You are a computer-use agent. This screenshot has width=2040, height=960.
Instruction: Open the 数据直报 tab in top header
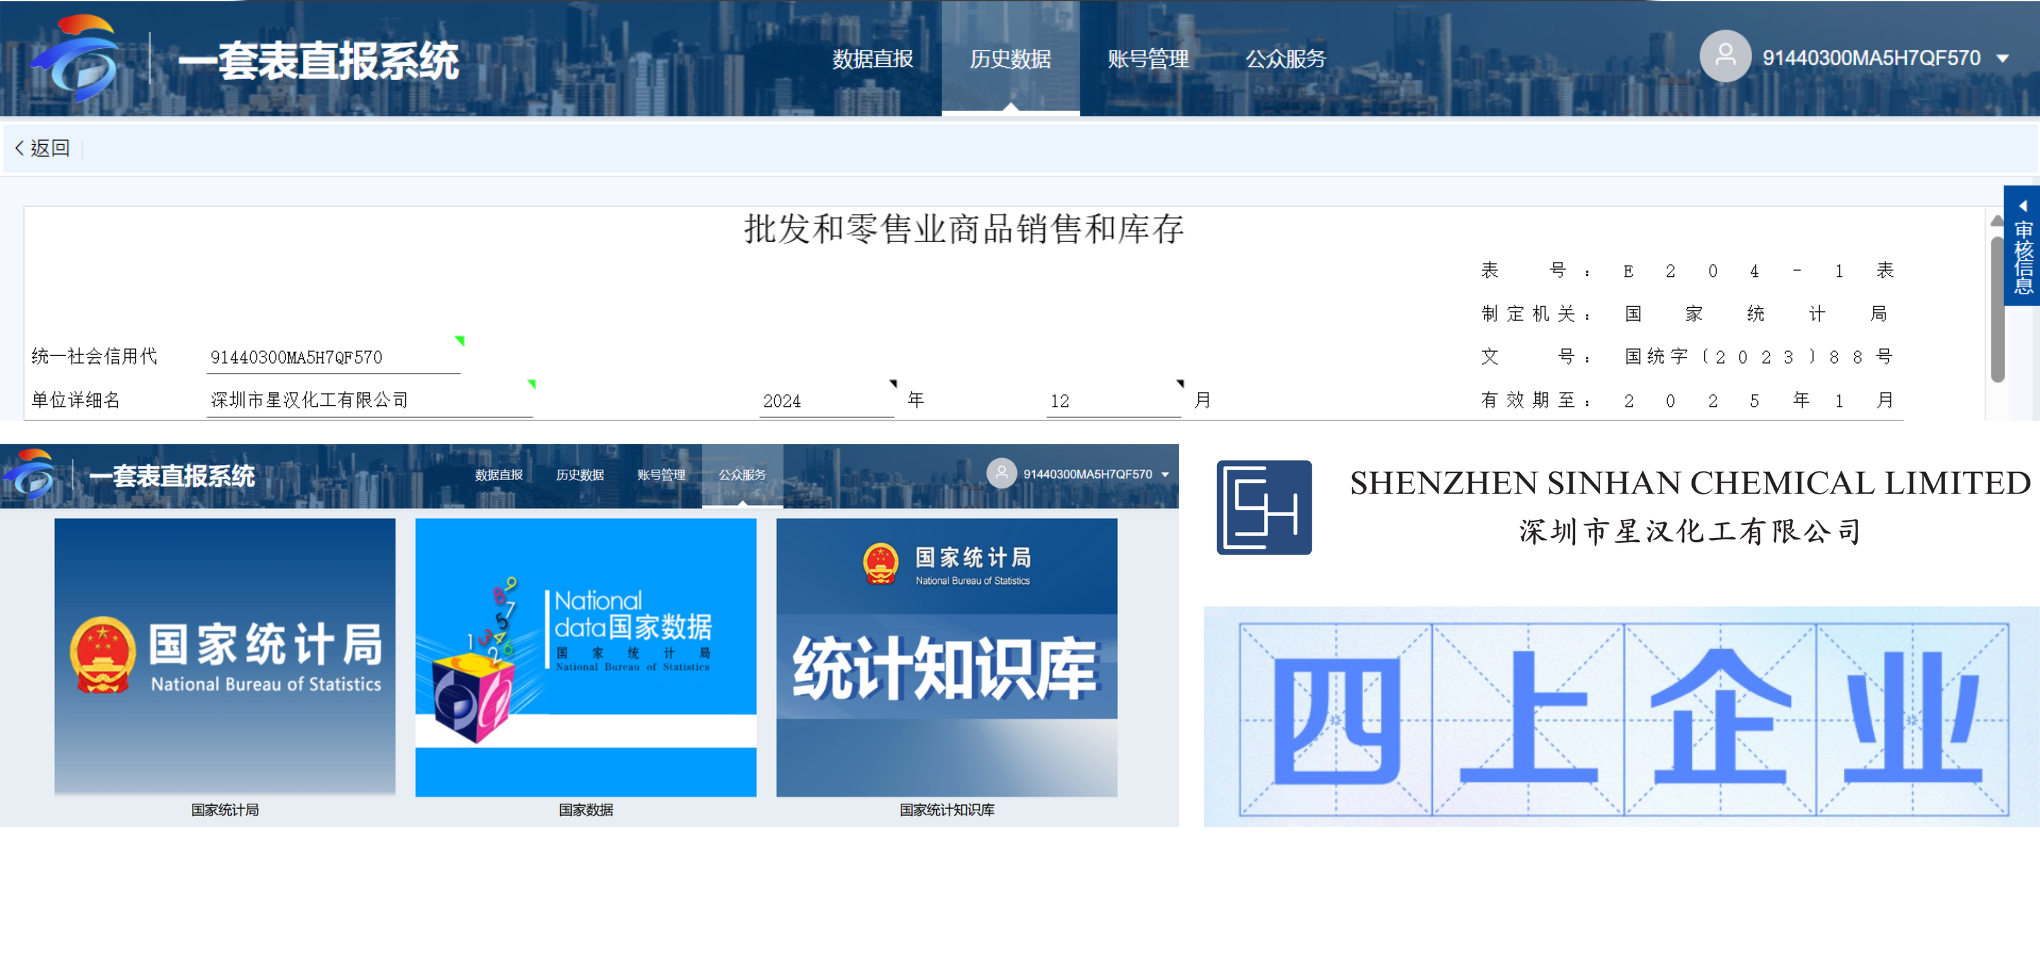873,59
